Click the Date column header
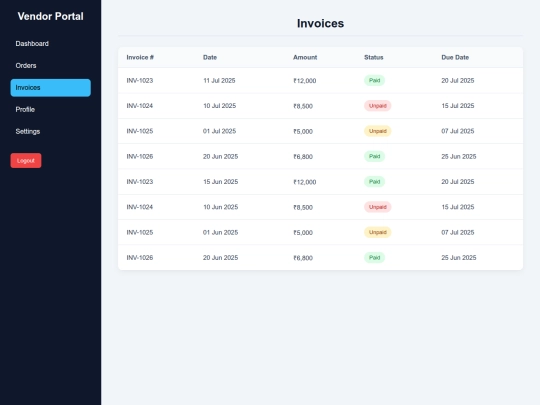The width and height of the screenshot is (540, 405). (210, 58)
